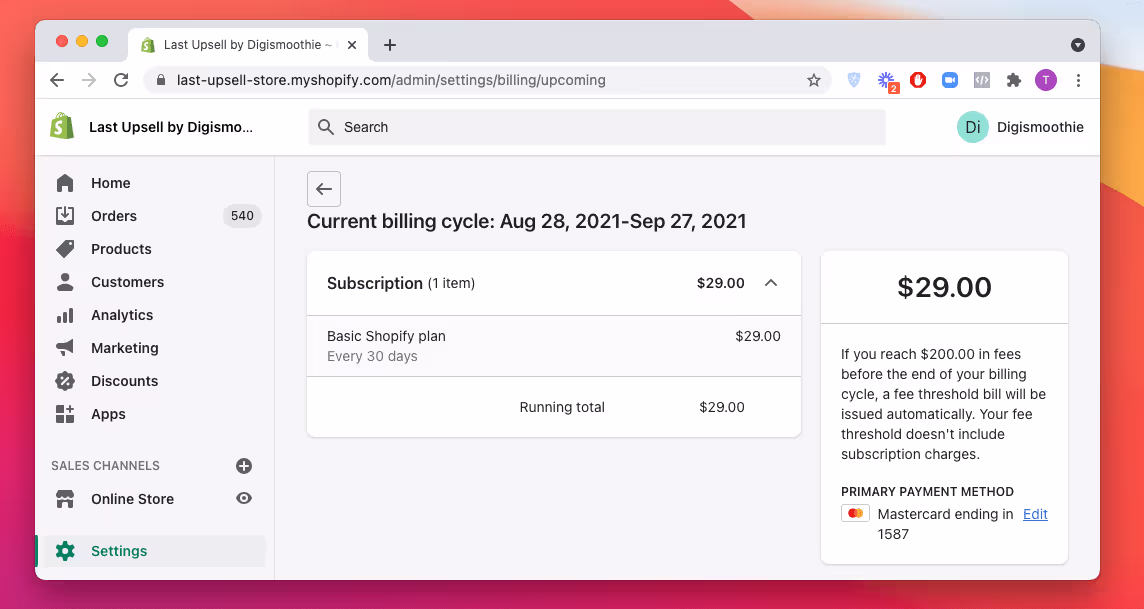Image resolution: width=1144 pixels, height=609 pixels.
Task: Click the store name Last Upsell by Digismo...
Action: [171, 127]
